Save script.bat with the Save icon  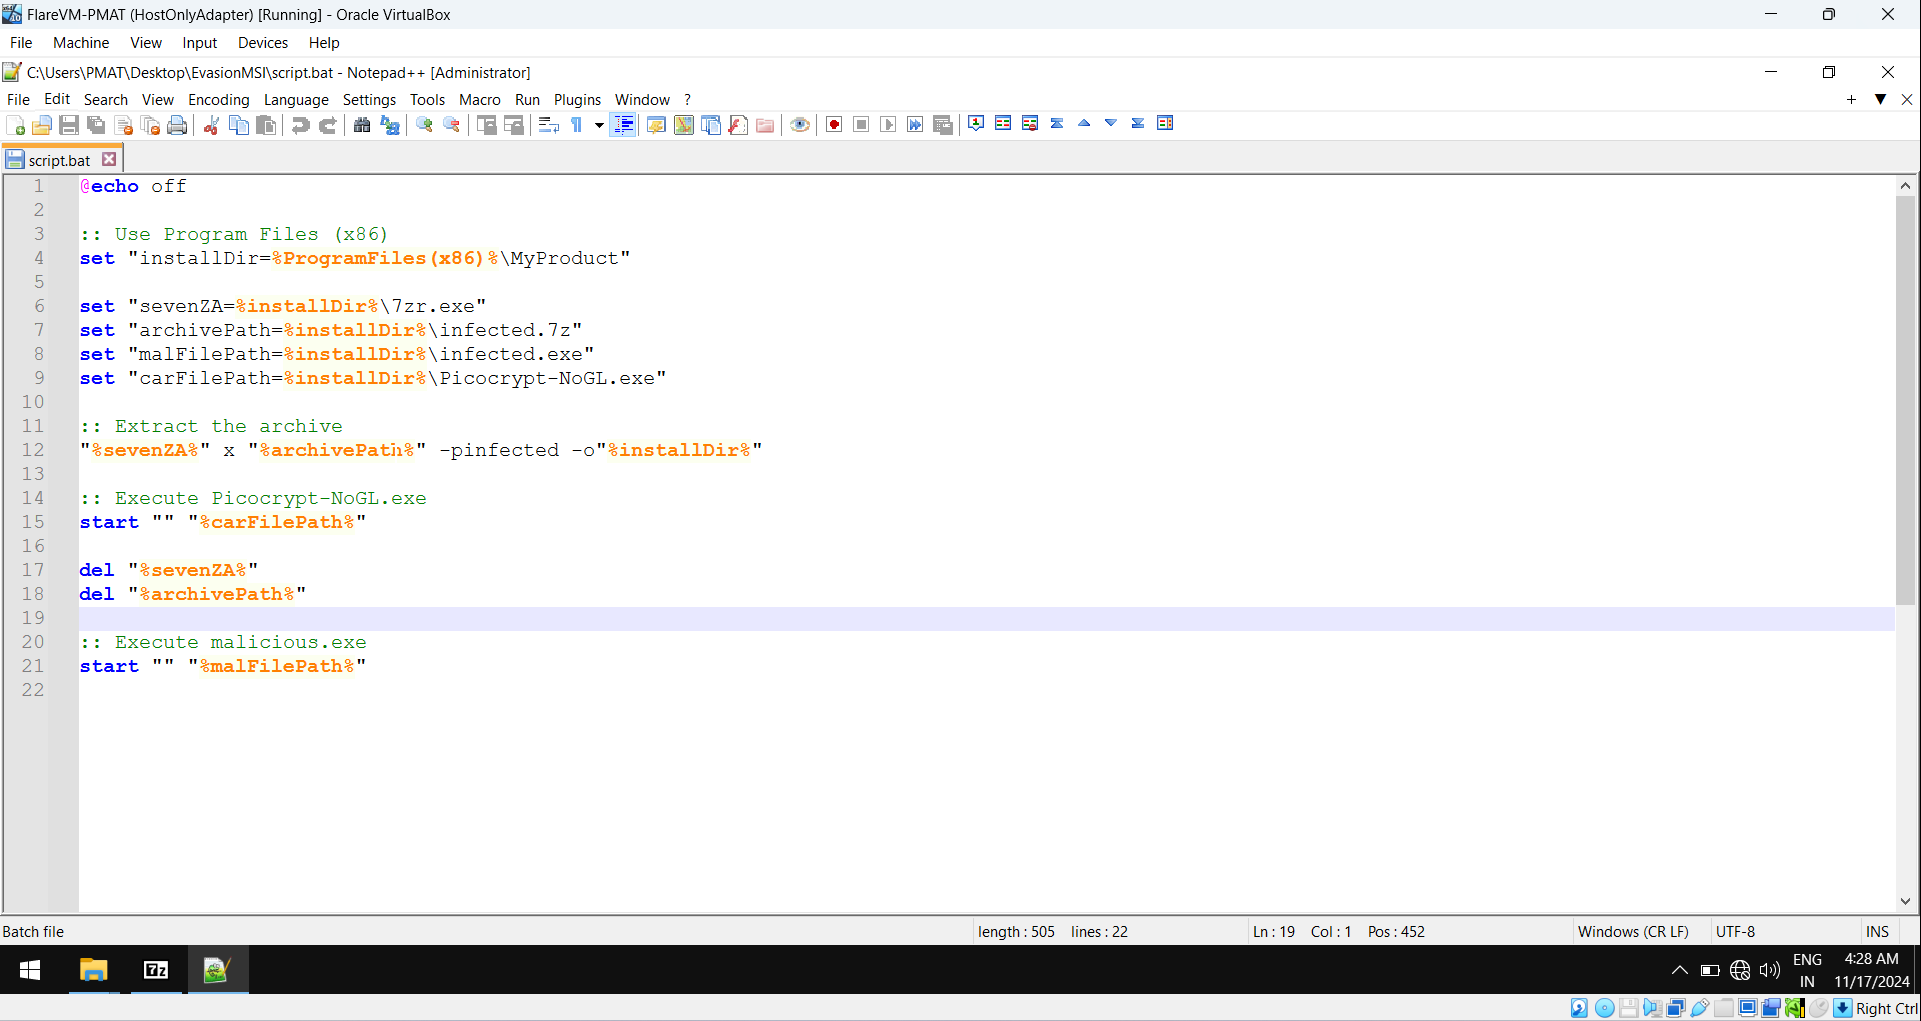[69, 125]
